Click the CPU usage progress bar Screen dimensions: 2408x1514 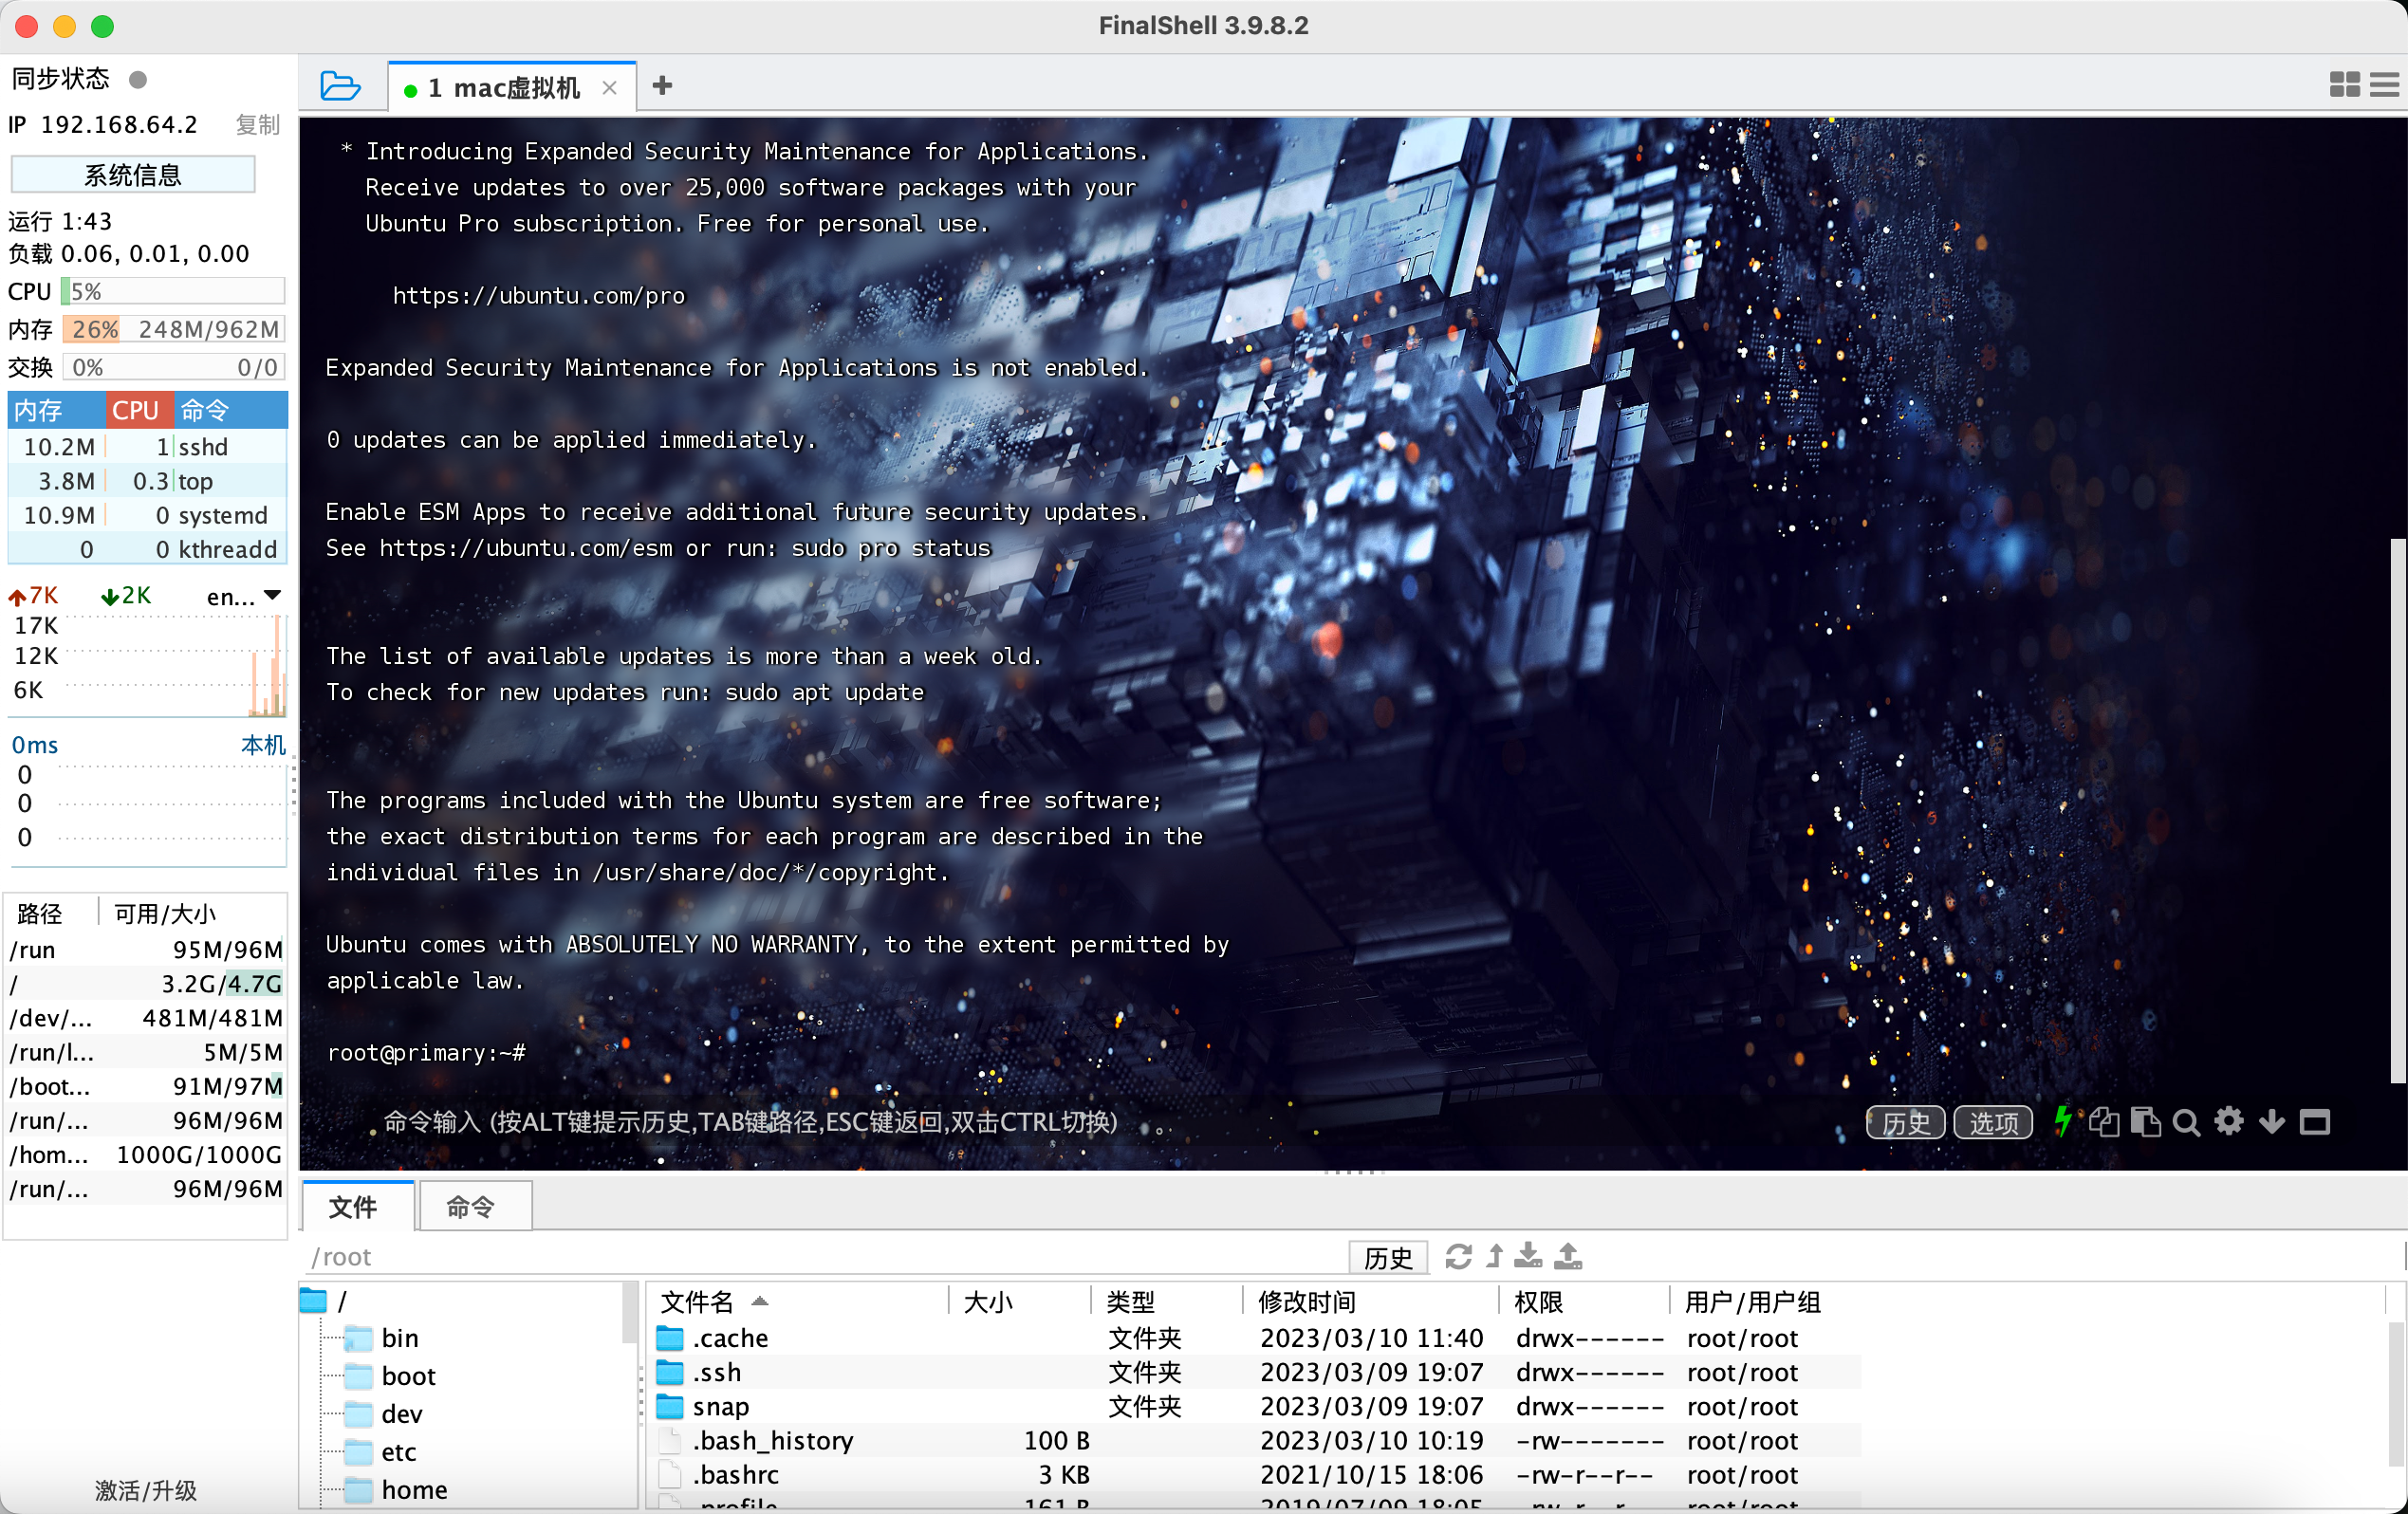tap(173, 291)
